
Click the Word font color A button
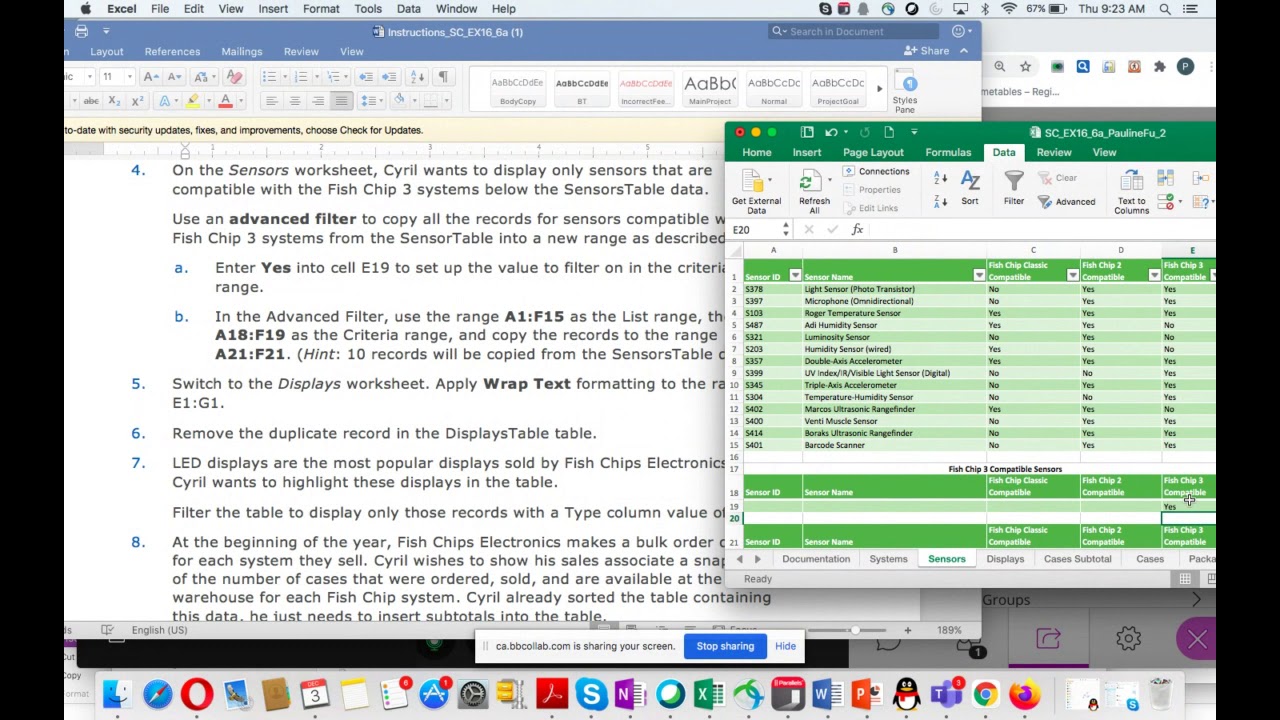225,101
